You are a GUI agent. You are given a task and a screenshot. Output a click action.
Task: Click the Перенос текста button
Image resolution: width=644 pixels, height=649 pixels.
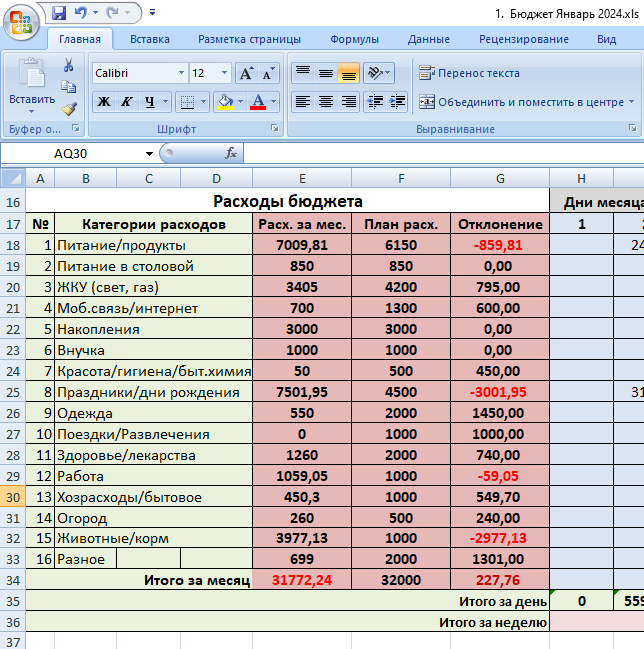pyautogui.click(x=469, y=73)
